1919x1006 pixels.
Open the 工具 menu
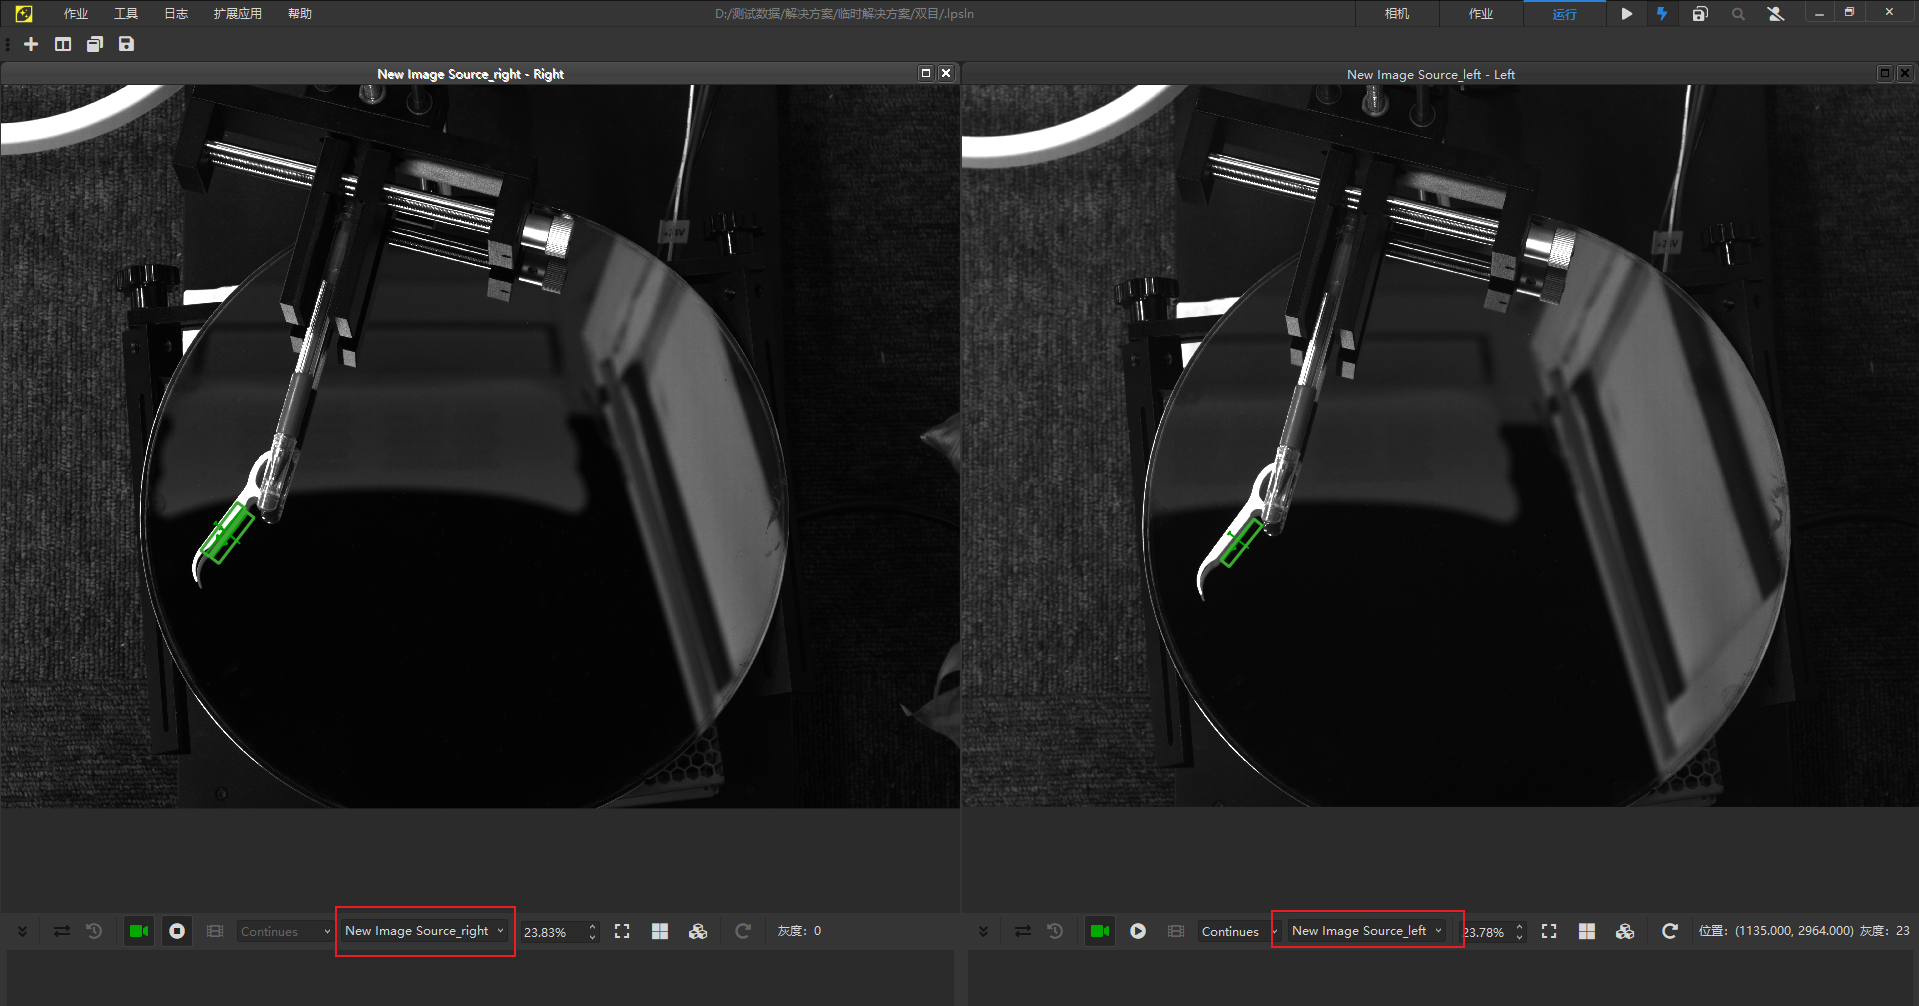(126, 14)
